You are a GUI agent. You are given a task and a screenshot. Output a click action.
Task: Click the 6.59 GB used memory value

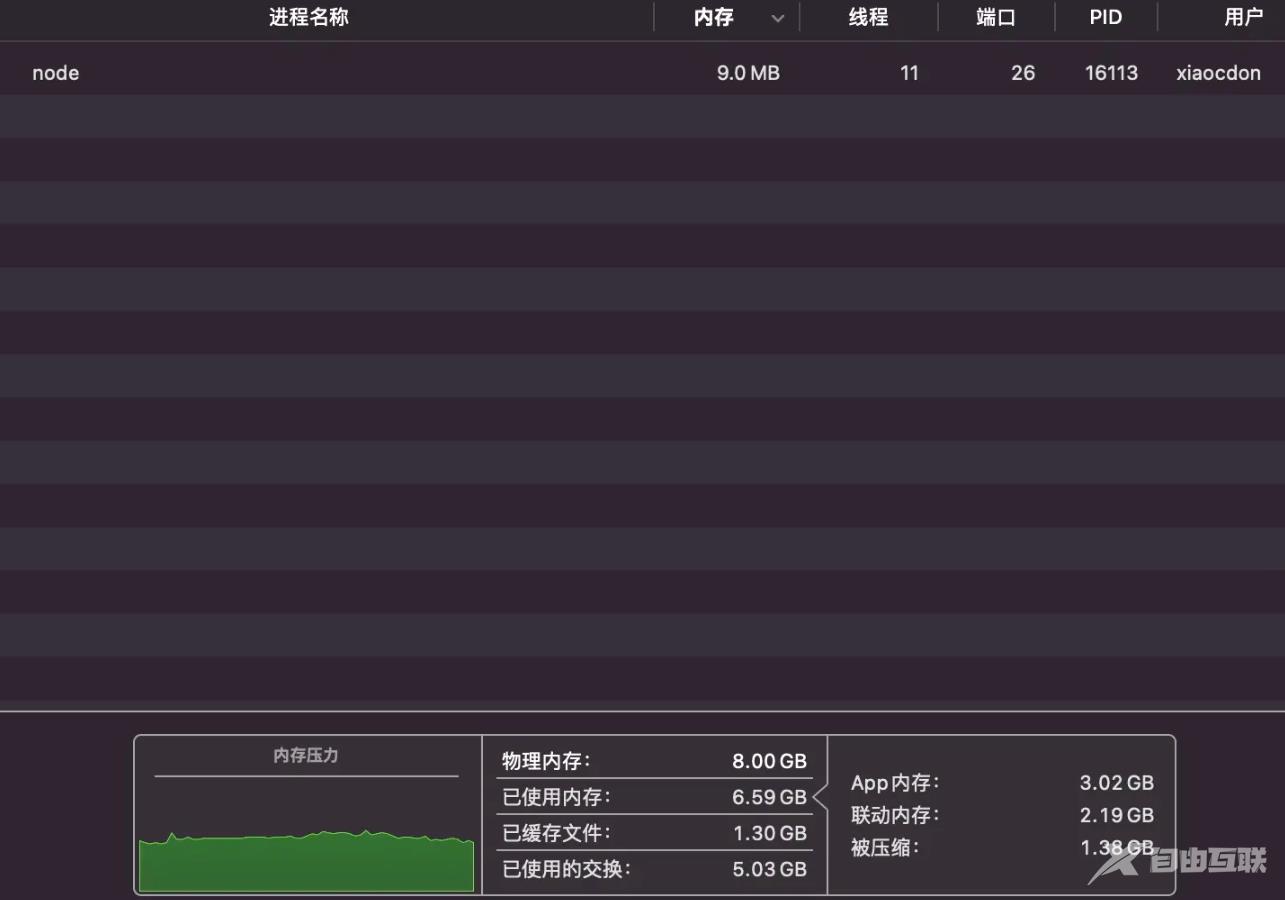tap(769, 797)
